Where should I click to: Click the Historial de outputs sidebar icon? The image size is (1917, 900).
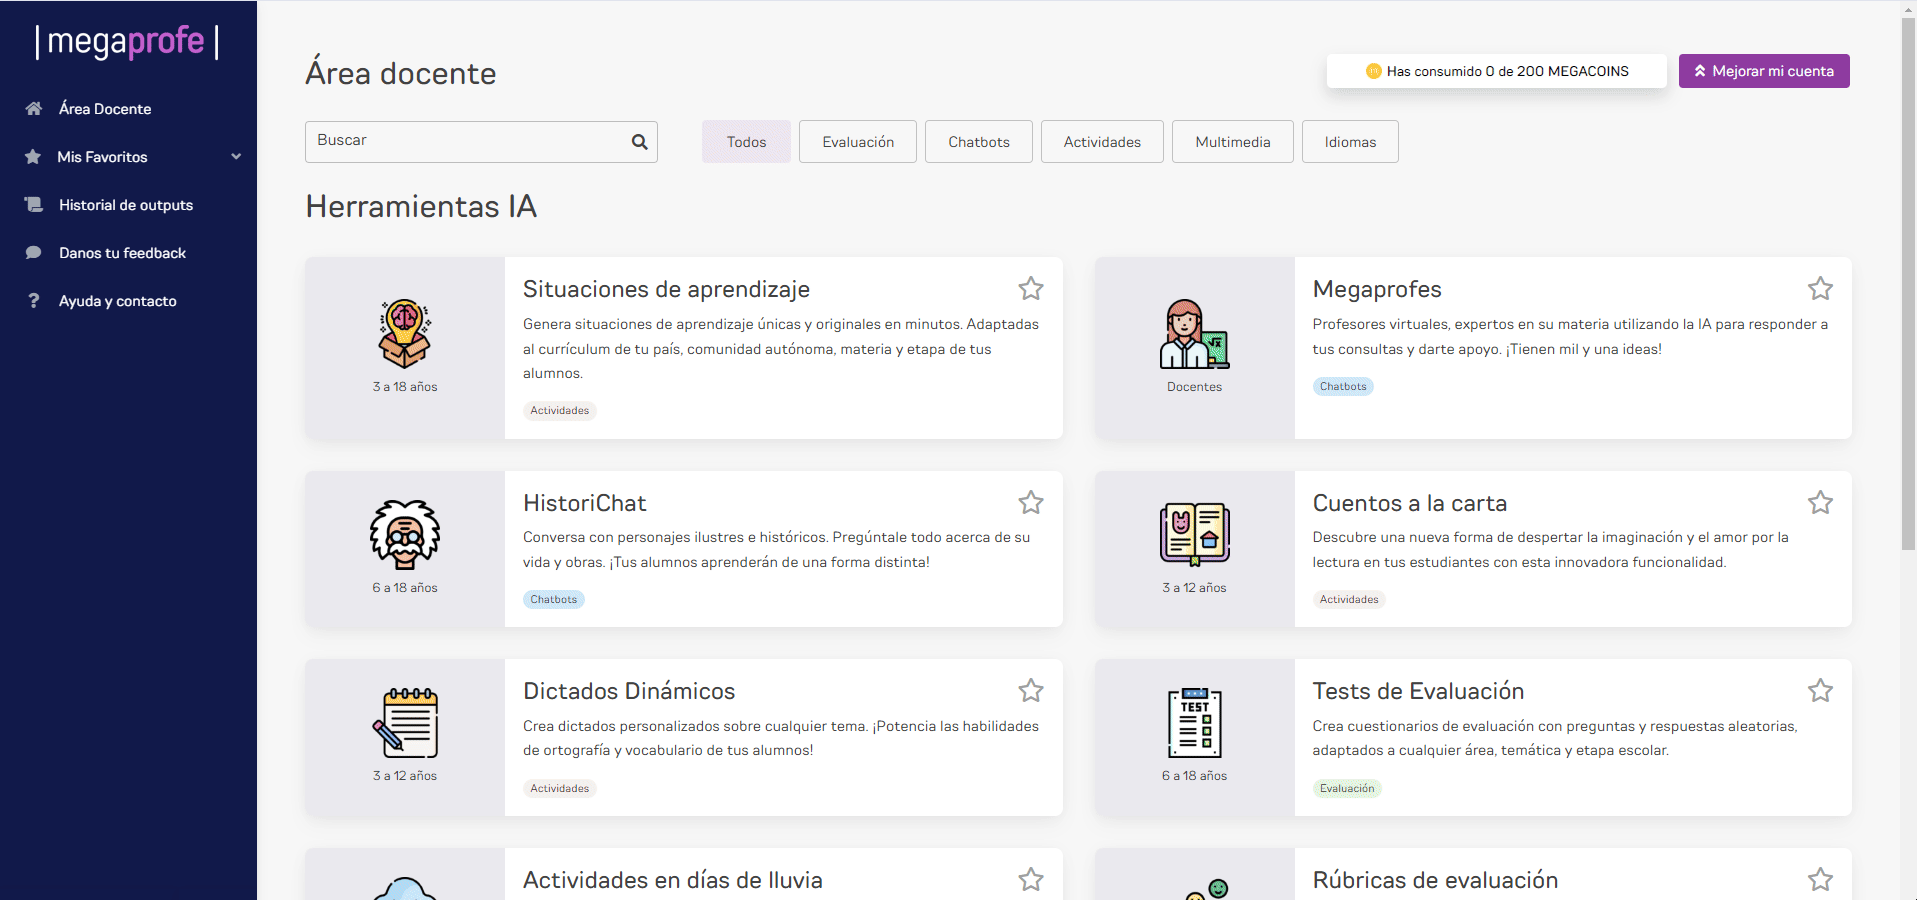pyautogui.click(x=33, y=204)
